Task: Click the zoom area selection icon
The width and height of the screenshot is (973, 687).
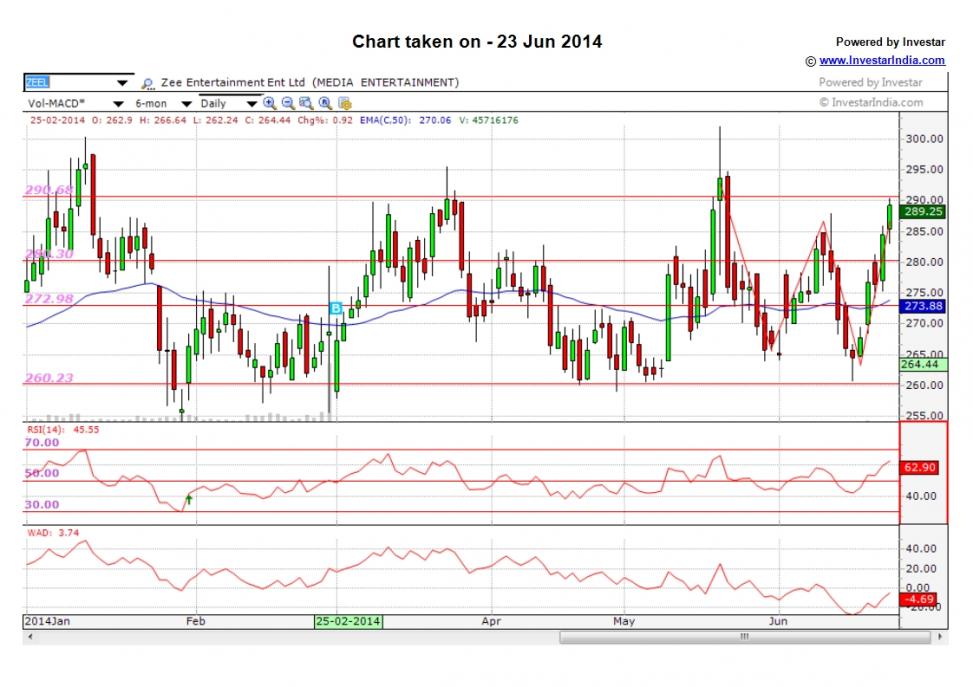Action: (x=306, y=103)
